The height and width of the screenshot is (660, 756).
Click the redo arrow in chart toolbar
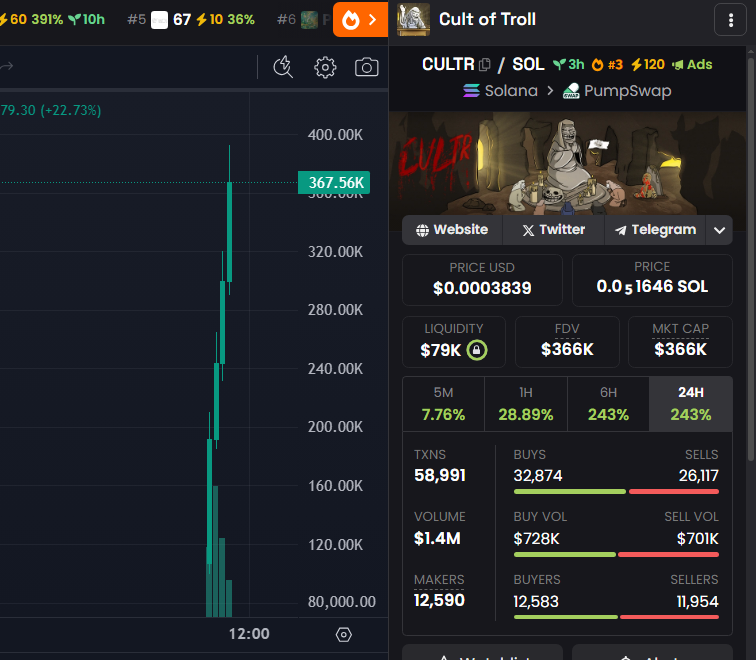[x=6, y=66]
